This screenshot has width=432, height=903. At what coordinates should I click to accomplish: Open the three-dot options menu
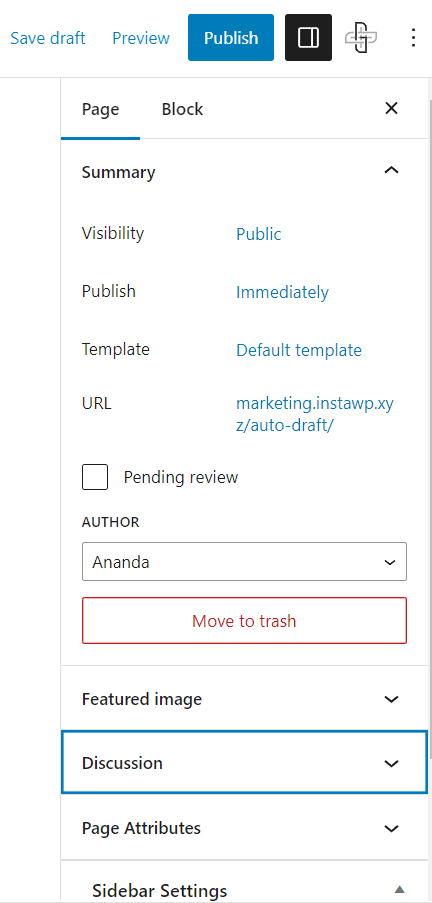tap(413, 38)
